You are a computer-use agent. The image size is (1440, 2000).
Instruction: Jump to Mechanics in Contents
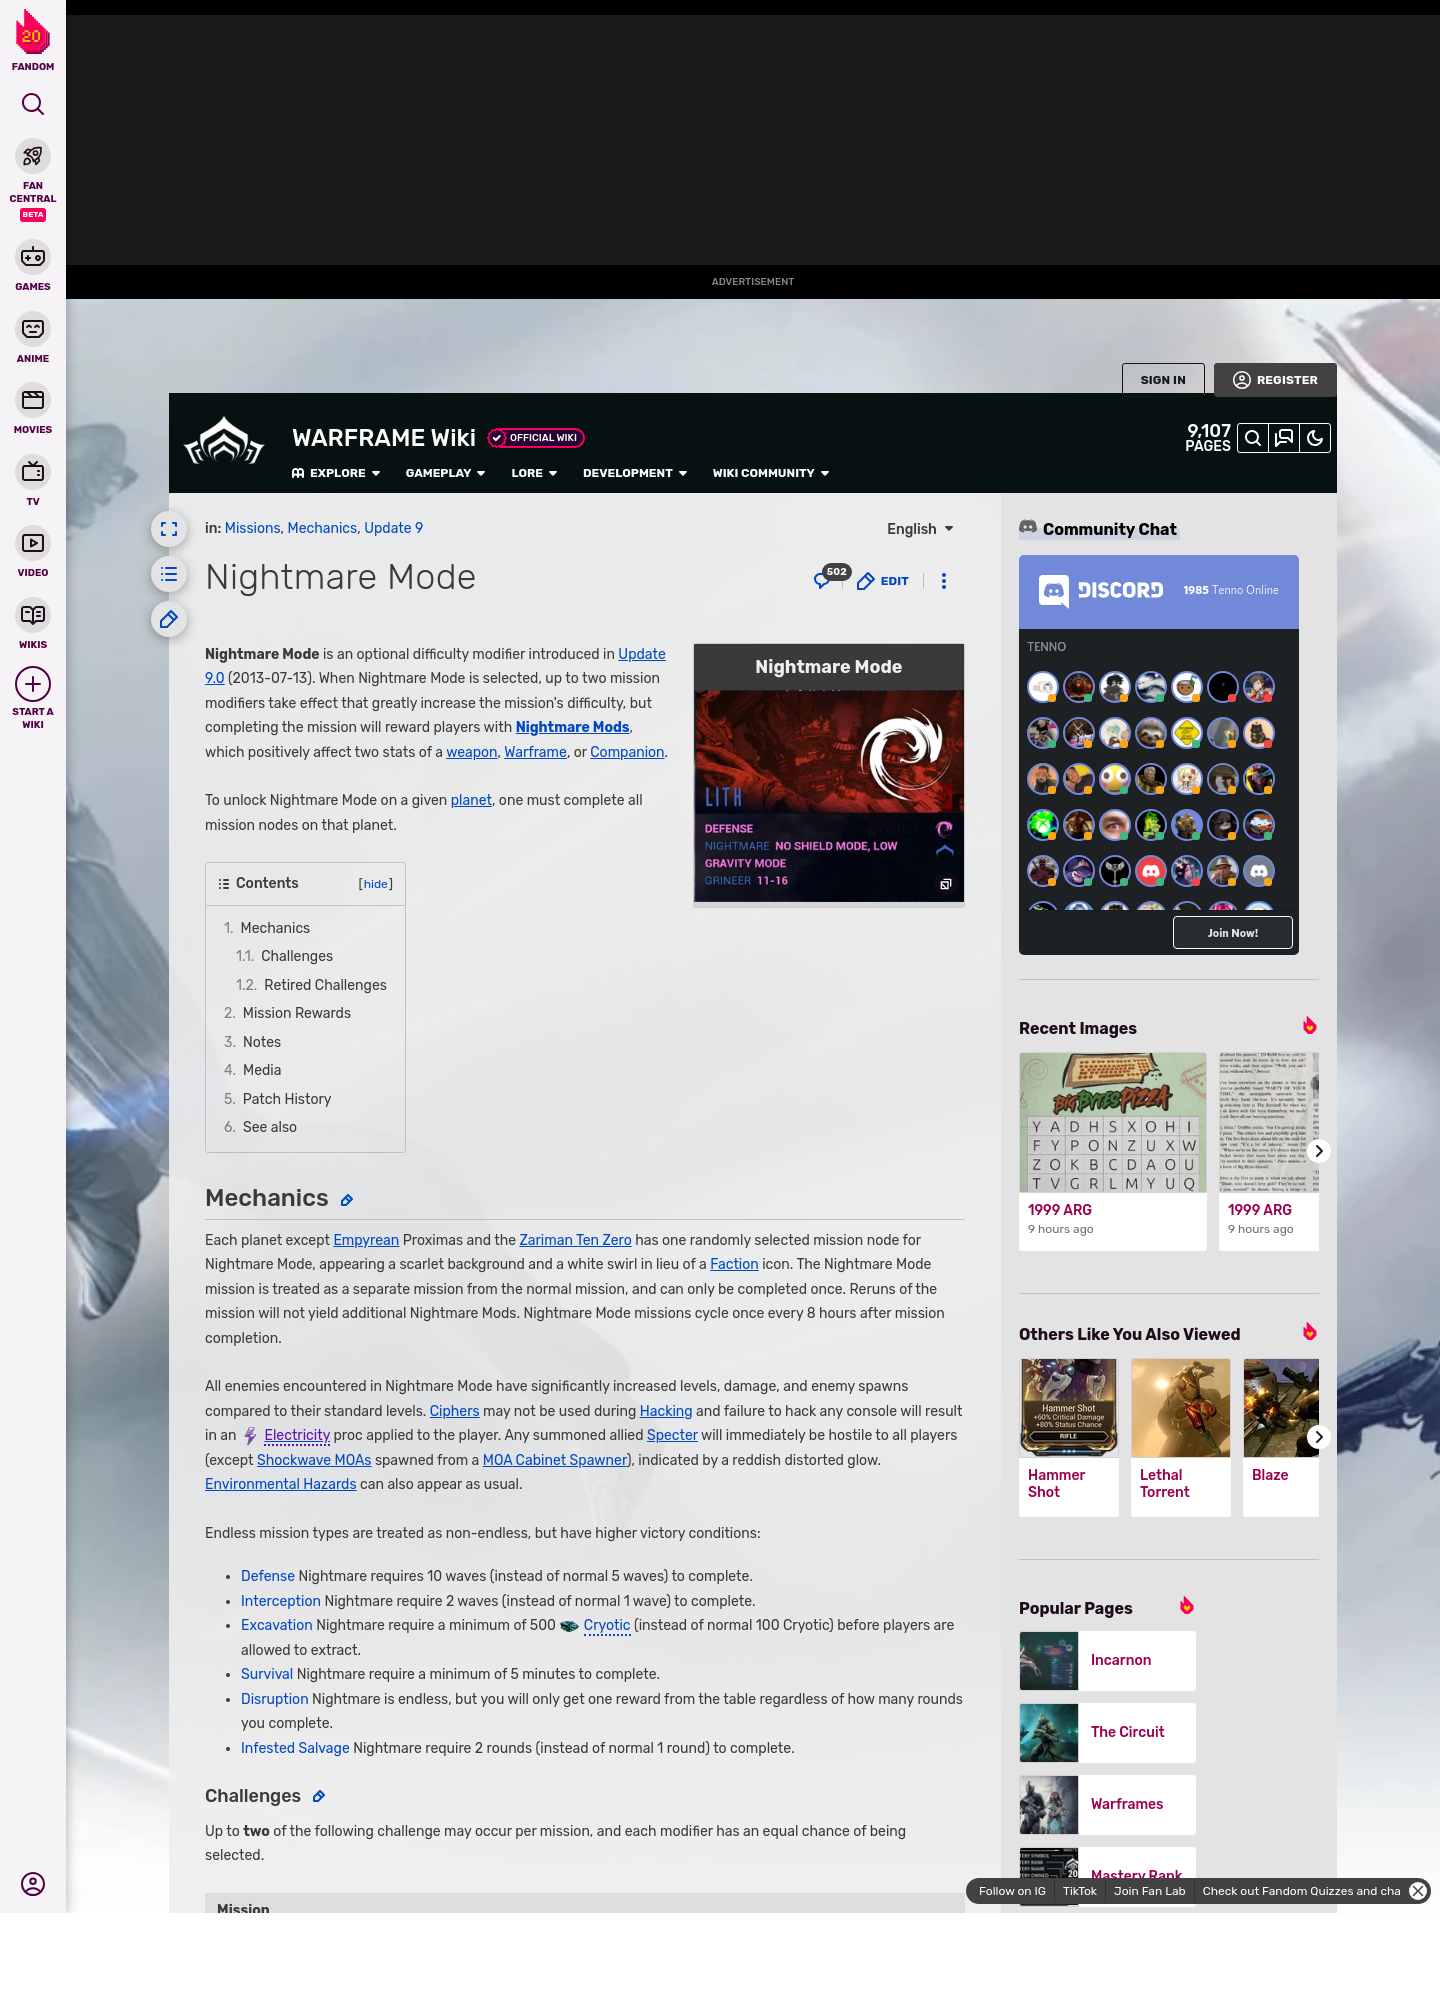[275, 928]
